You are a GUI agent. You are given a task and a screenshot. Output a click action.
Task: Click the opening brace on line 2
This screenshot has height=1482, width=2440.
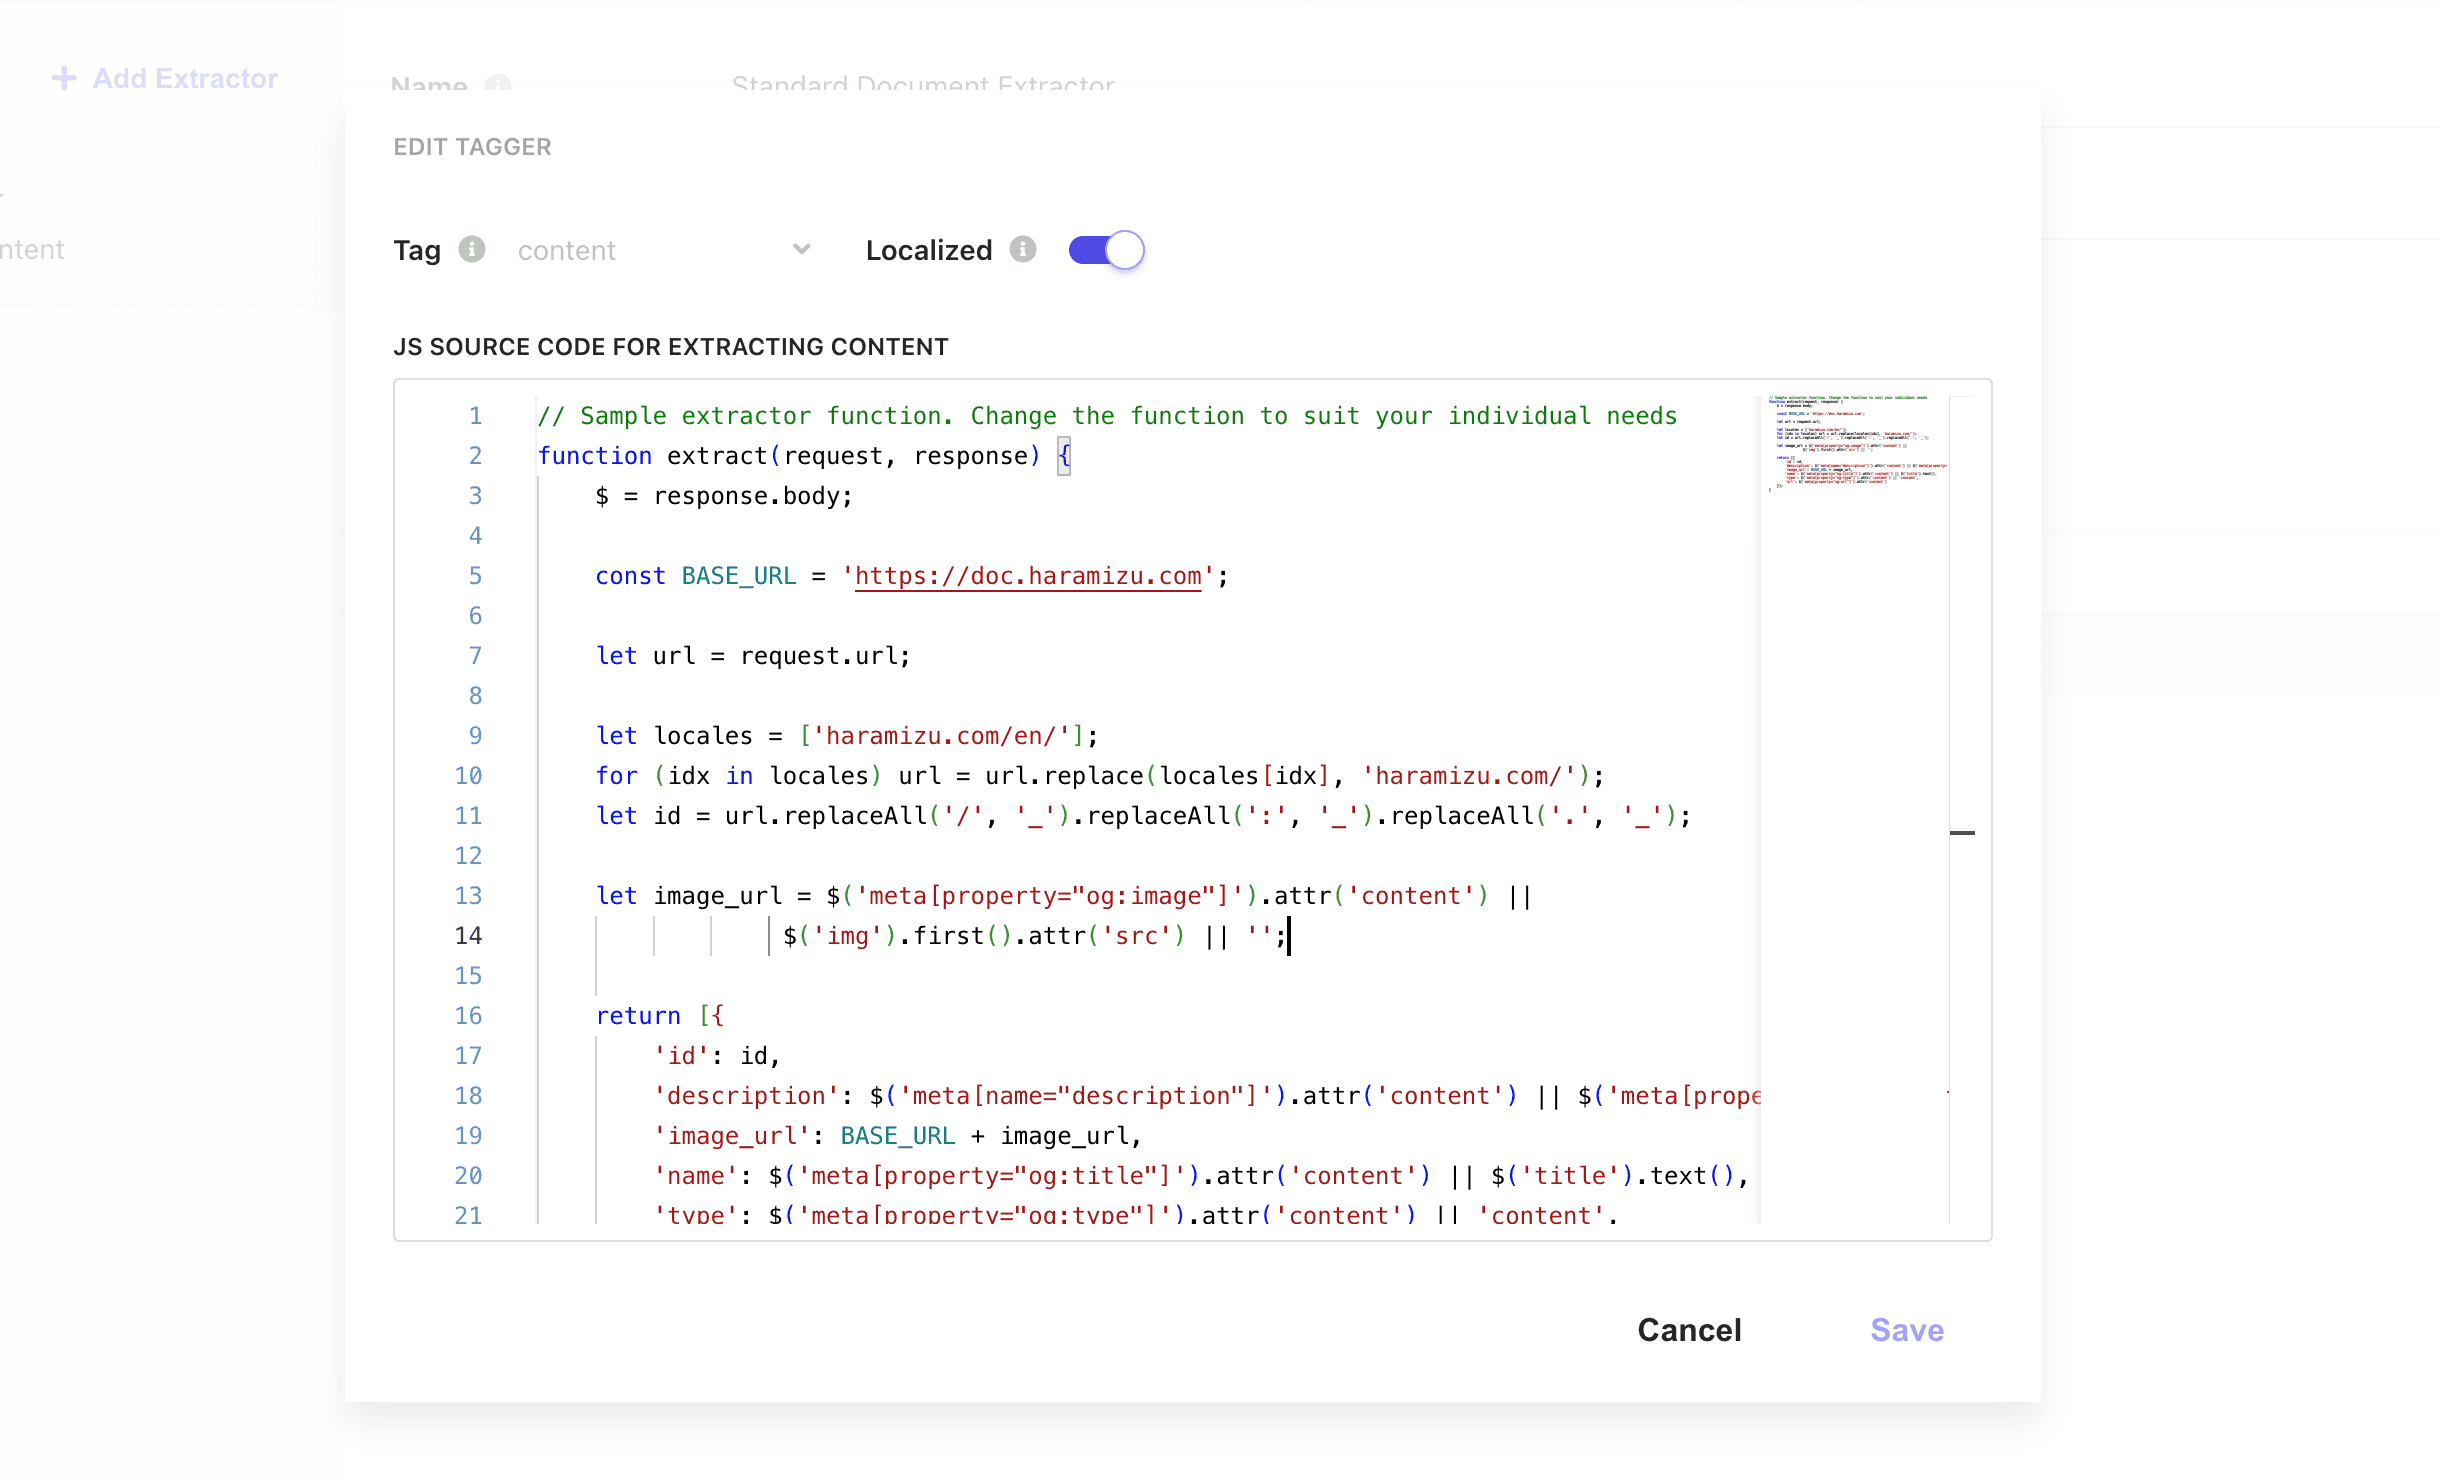(x=1064, y=456)
